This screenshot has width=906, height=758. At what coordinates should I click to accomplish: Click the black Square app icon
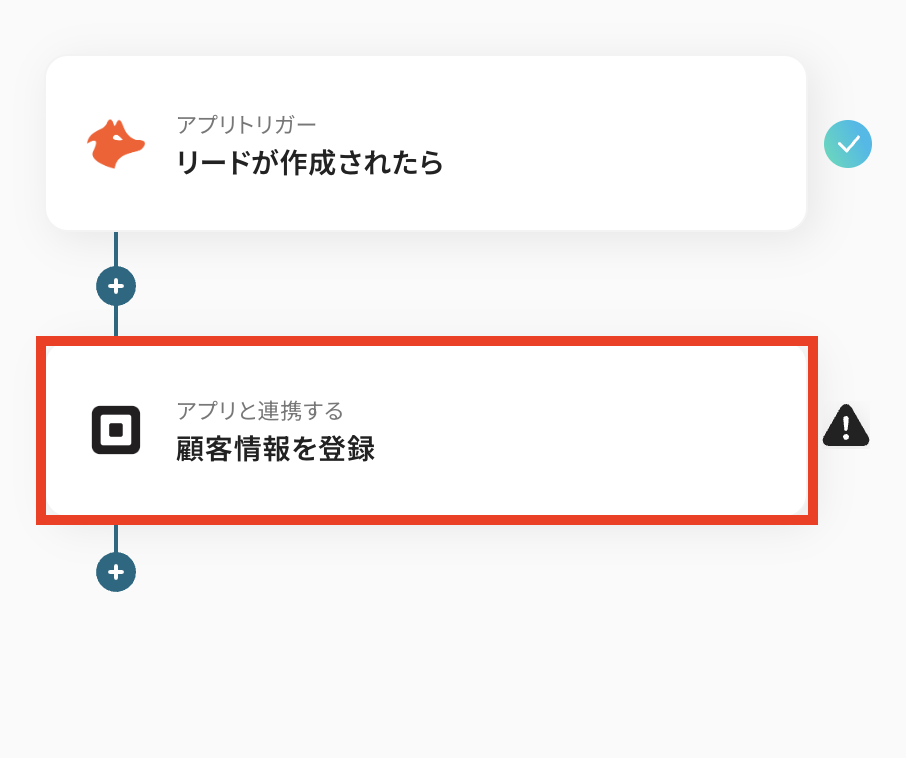(116, 430)
